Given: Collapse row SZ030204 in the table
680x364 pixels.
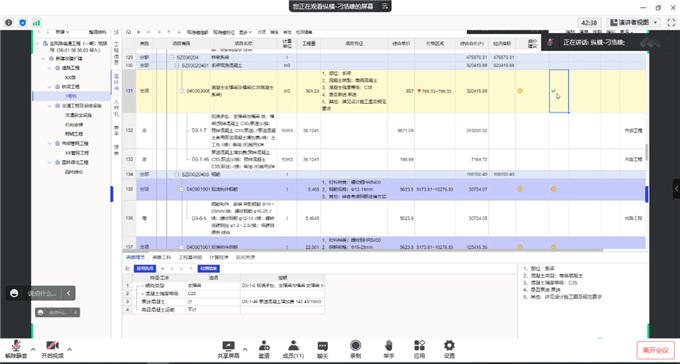Looking at the screenshot, I should point(172,57).
